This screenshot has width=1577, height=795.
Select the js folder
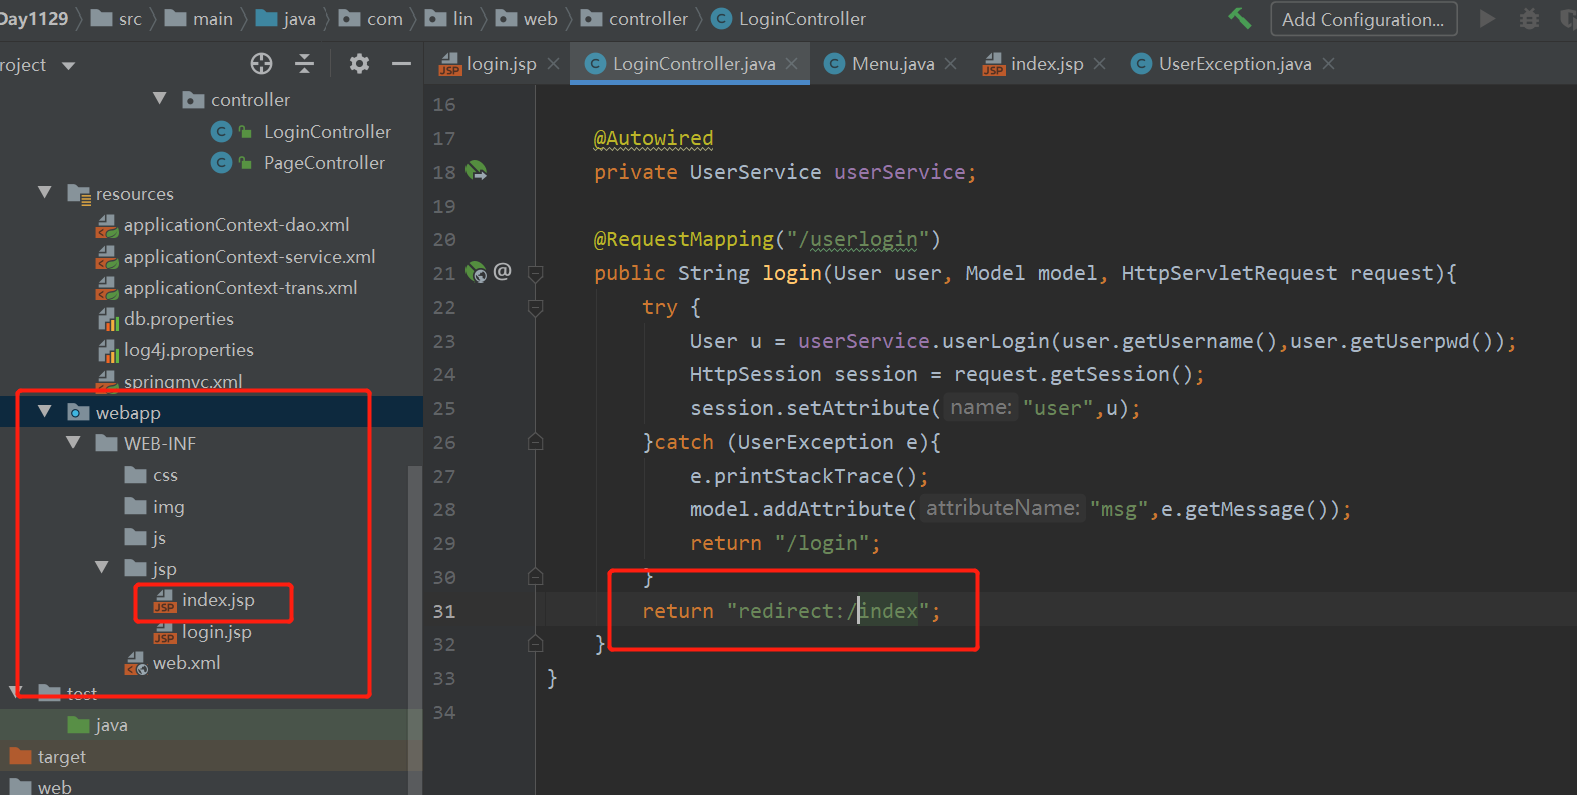pos(158,538)
